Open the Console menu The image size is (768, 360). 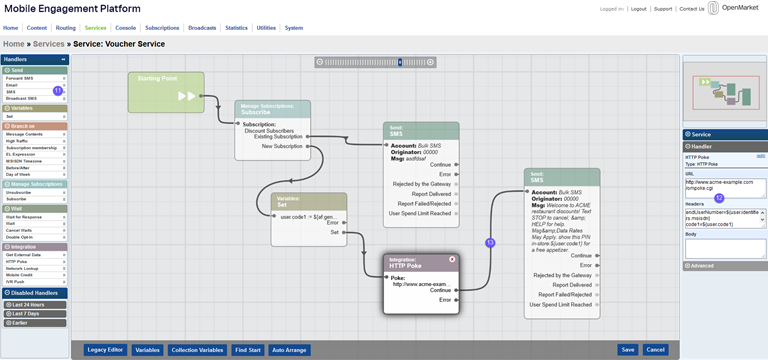[x=125, y=28]
